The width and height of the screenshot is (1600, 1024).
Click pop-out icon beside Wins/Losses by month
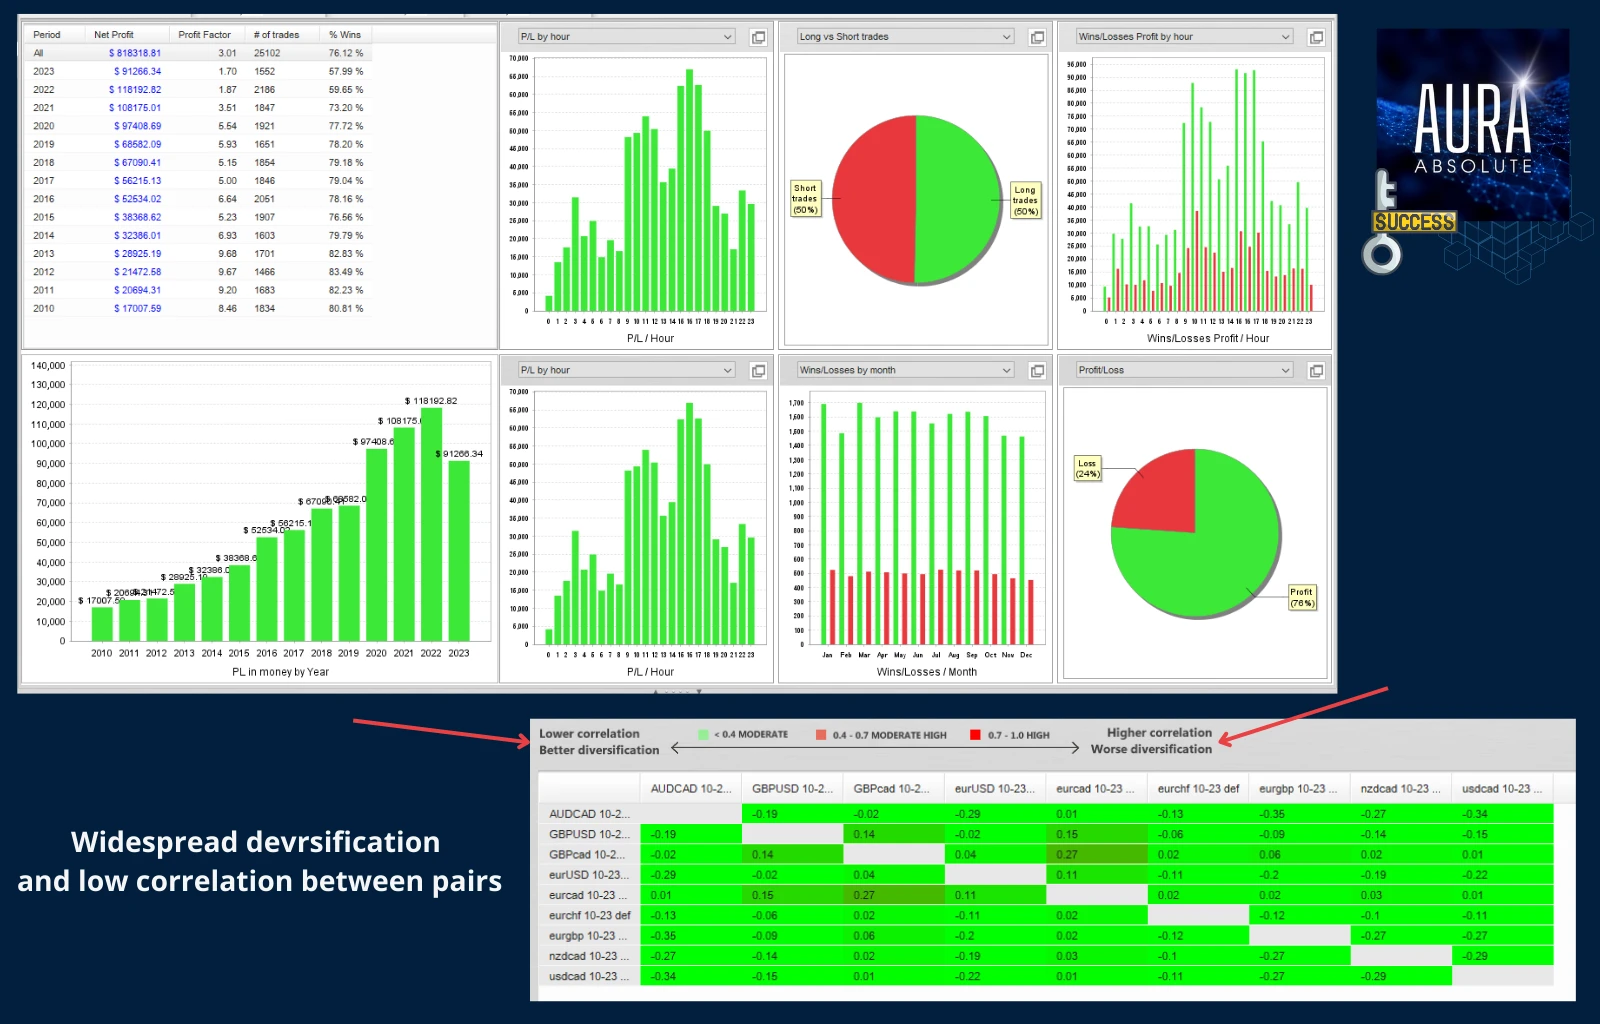coord(1037,371)
